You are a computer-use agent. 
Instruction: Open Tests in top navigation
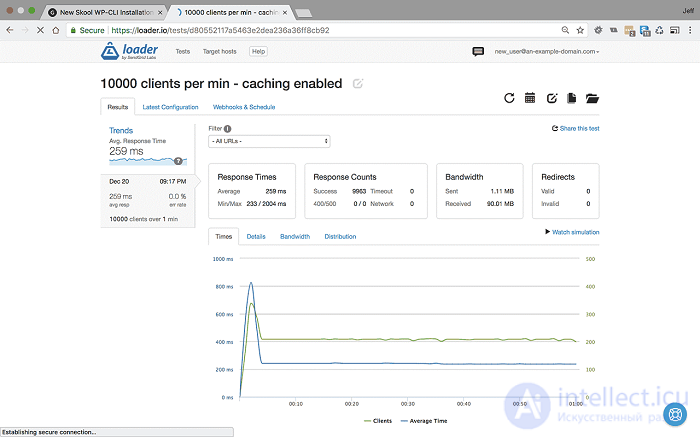click(x=183, y=51)
